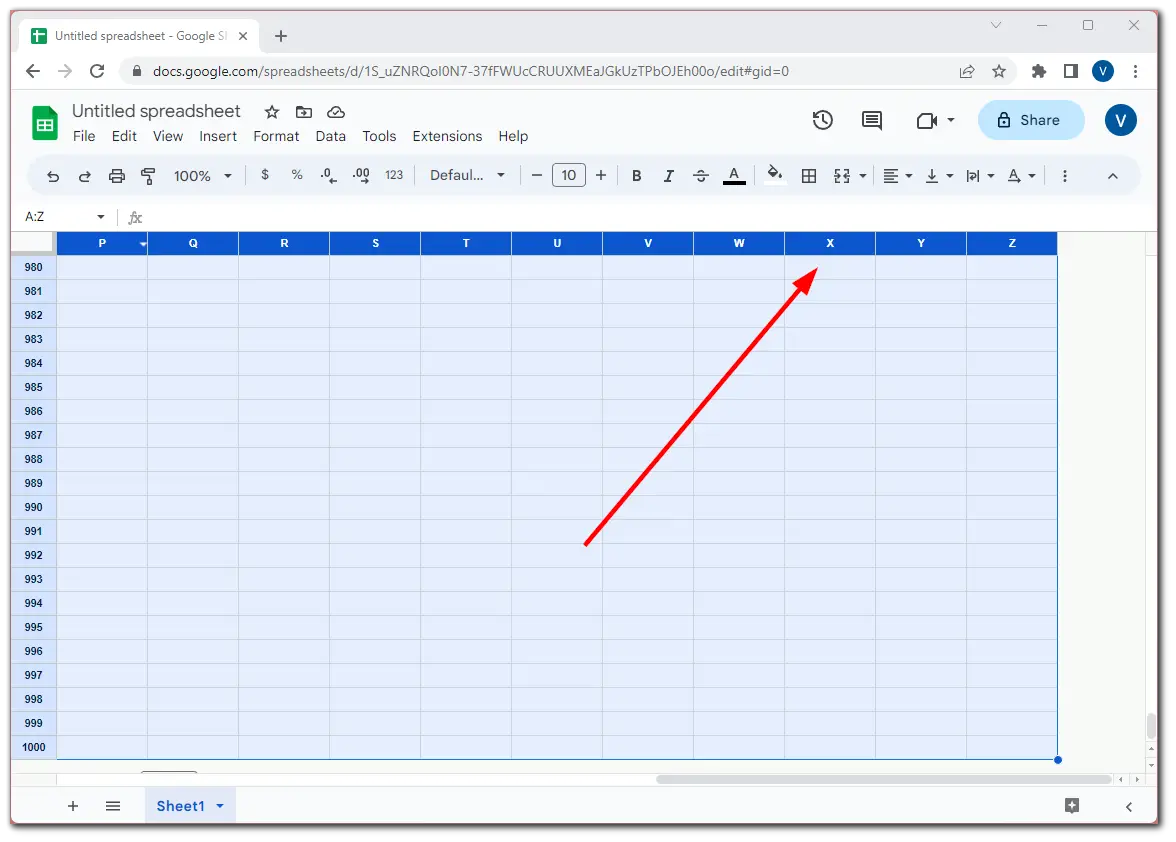Open the Sheet1 tab dropdown arrow

(219, 806)
